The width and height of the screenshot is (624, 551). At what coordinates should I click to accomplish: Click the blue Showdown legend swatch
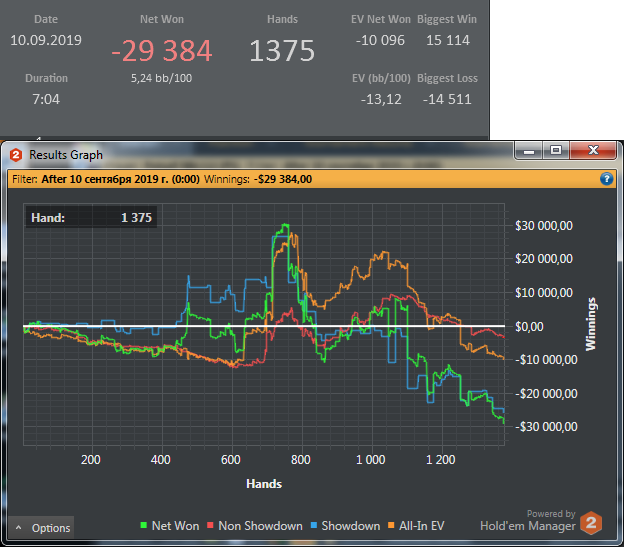point(313,526)
